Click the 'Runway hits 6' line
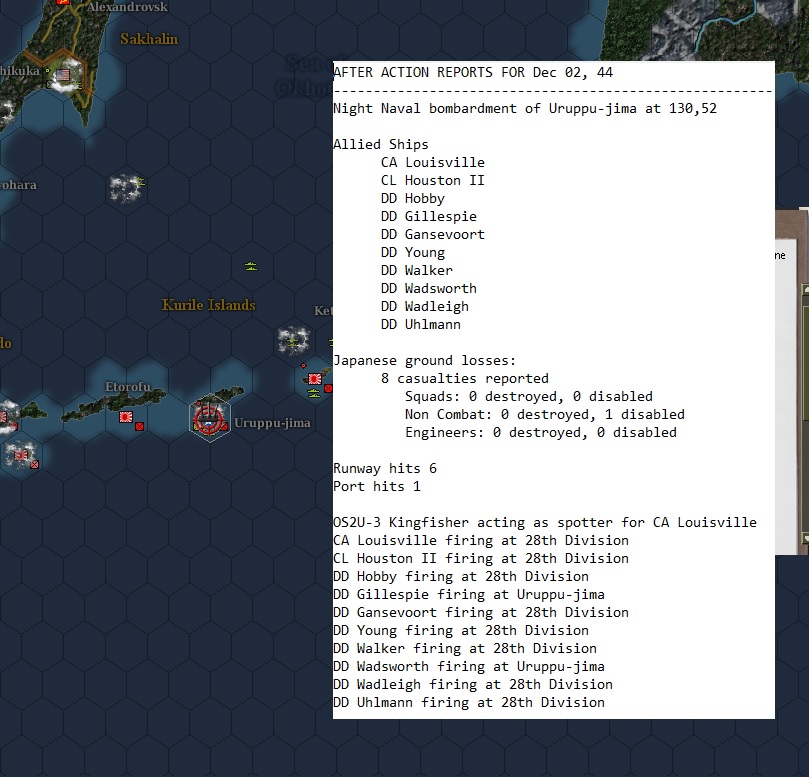809x777 pixels. (385, 468)
